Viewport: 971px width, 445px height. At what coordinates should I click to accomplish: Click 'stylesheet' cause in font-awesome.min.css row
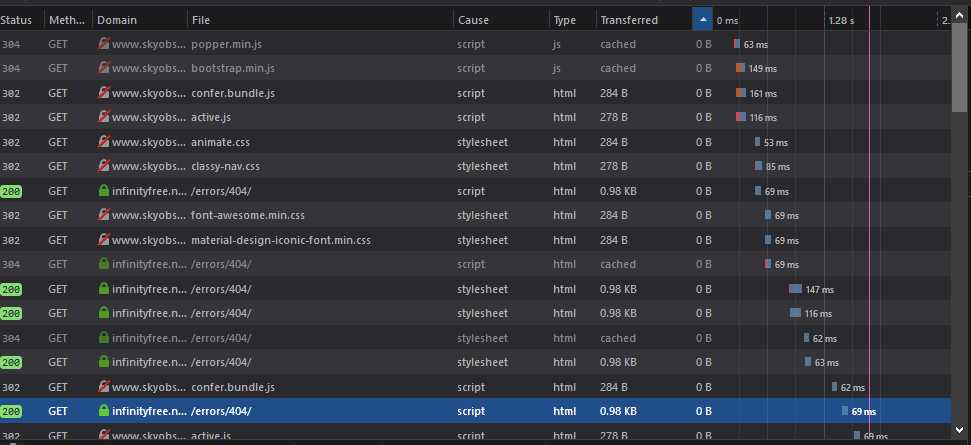click(482, 215)
